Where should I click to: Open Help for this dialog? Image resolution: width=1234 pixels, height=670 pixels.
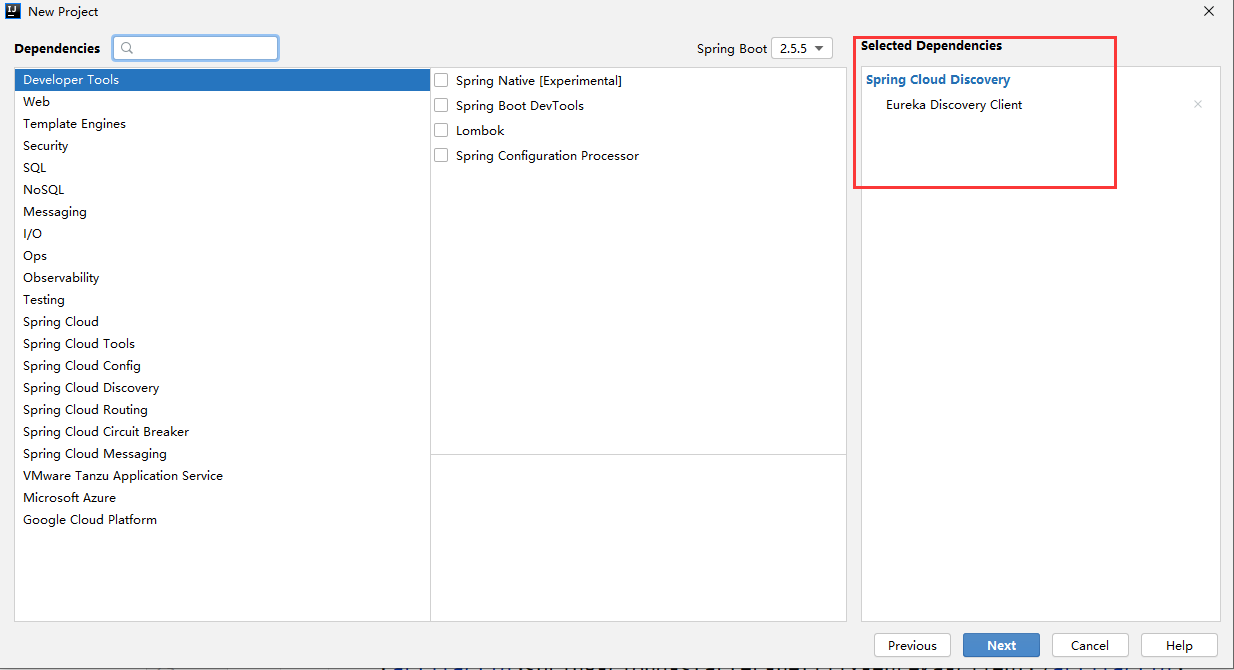[x=1179, y=645]
